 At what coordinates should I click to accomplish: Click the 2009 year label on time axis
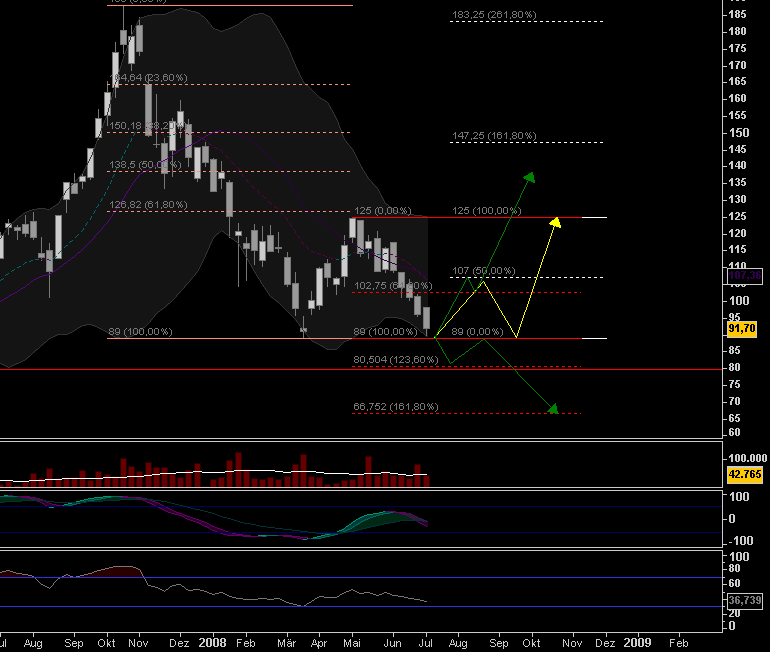click(x=637, y=643)
